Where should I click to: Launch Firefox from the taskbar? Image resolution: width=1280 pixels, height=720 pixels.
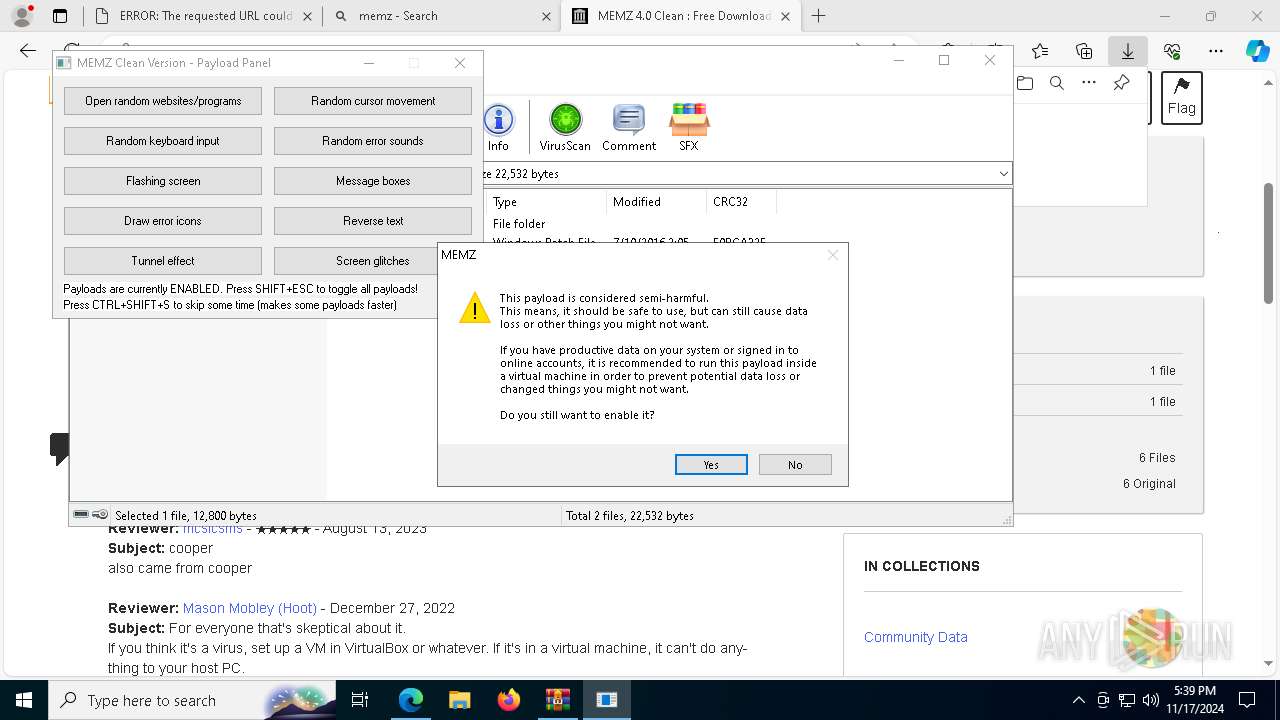point(509,700)
